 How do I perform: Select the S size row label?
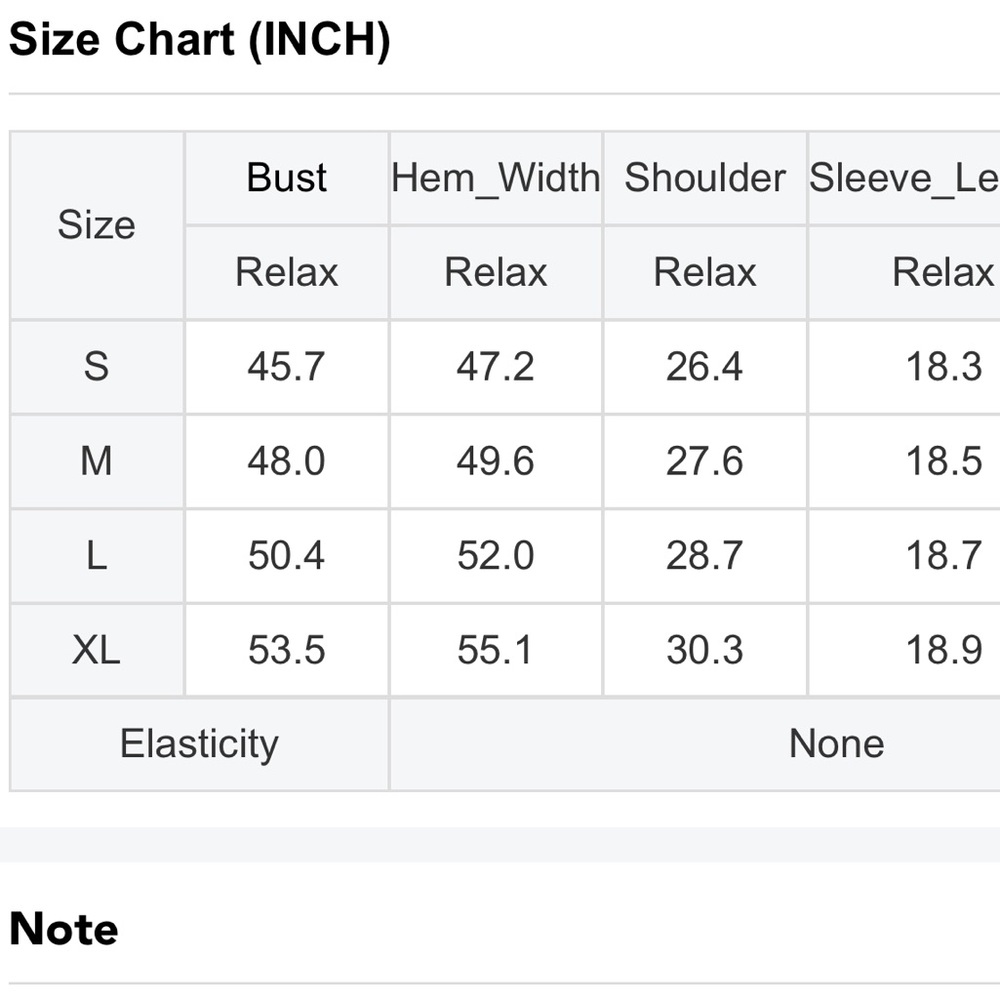point(96,367)
